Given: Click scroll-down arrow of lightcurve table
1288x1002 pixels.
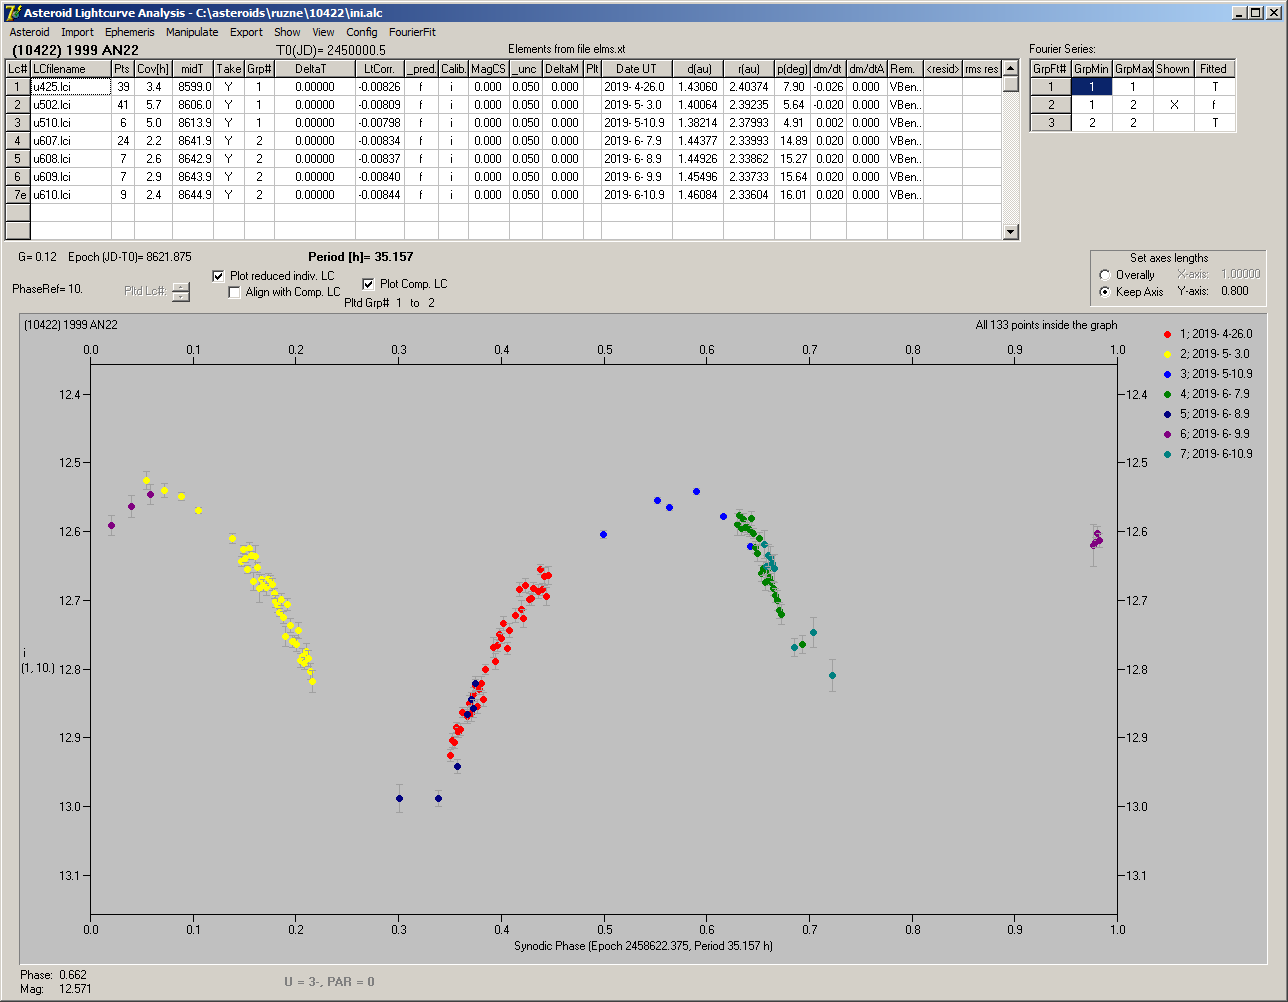Looking at the screenshot, I should (1011, 232).
